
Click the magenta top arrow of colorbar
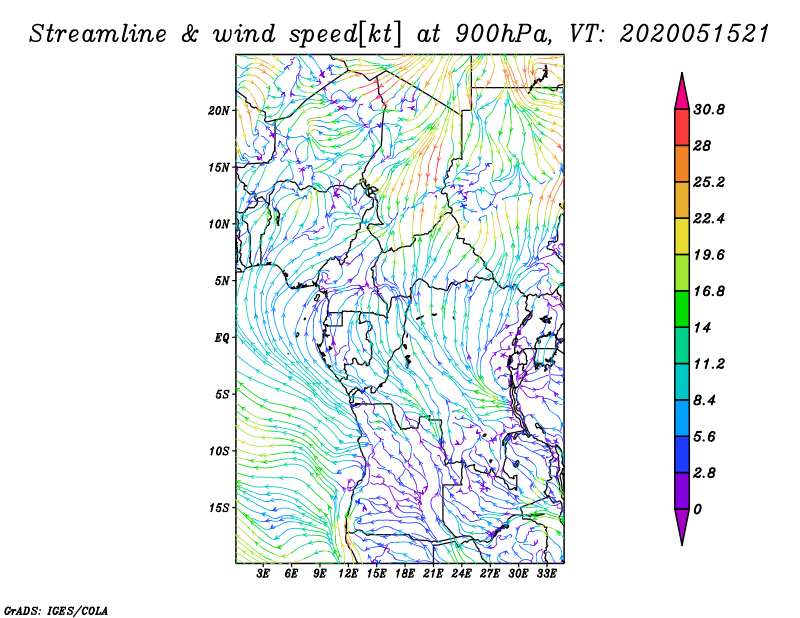click(x=682, y=92)
